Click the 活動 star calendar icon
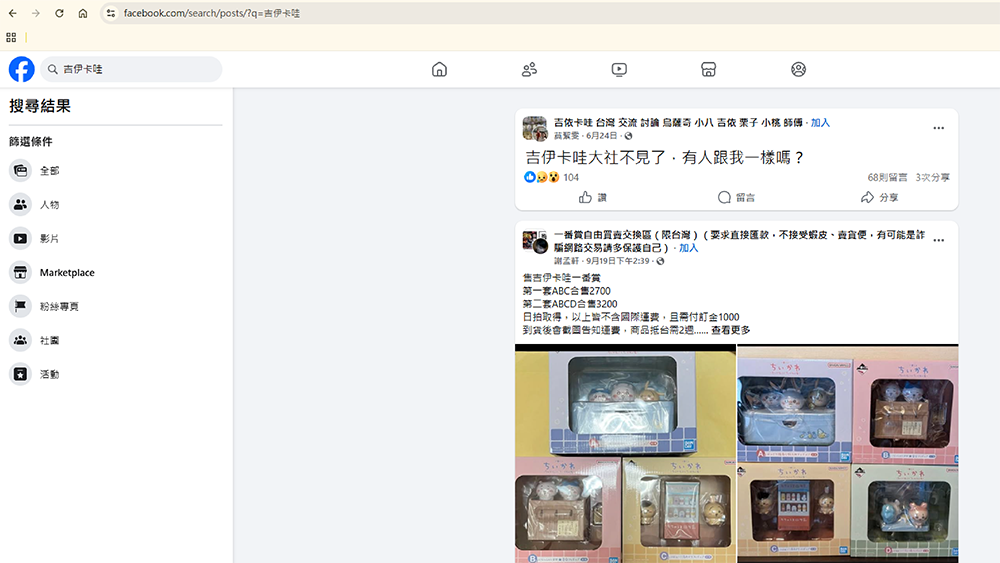Screen dimensions: 1000x563 [20, 374]
